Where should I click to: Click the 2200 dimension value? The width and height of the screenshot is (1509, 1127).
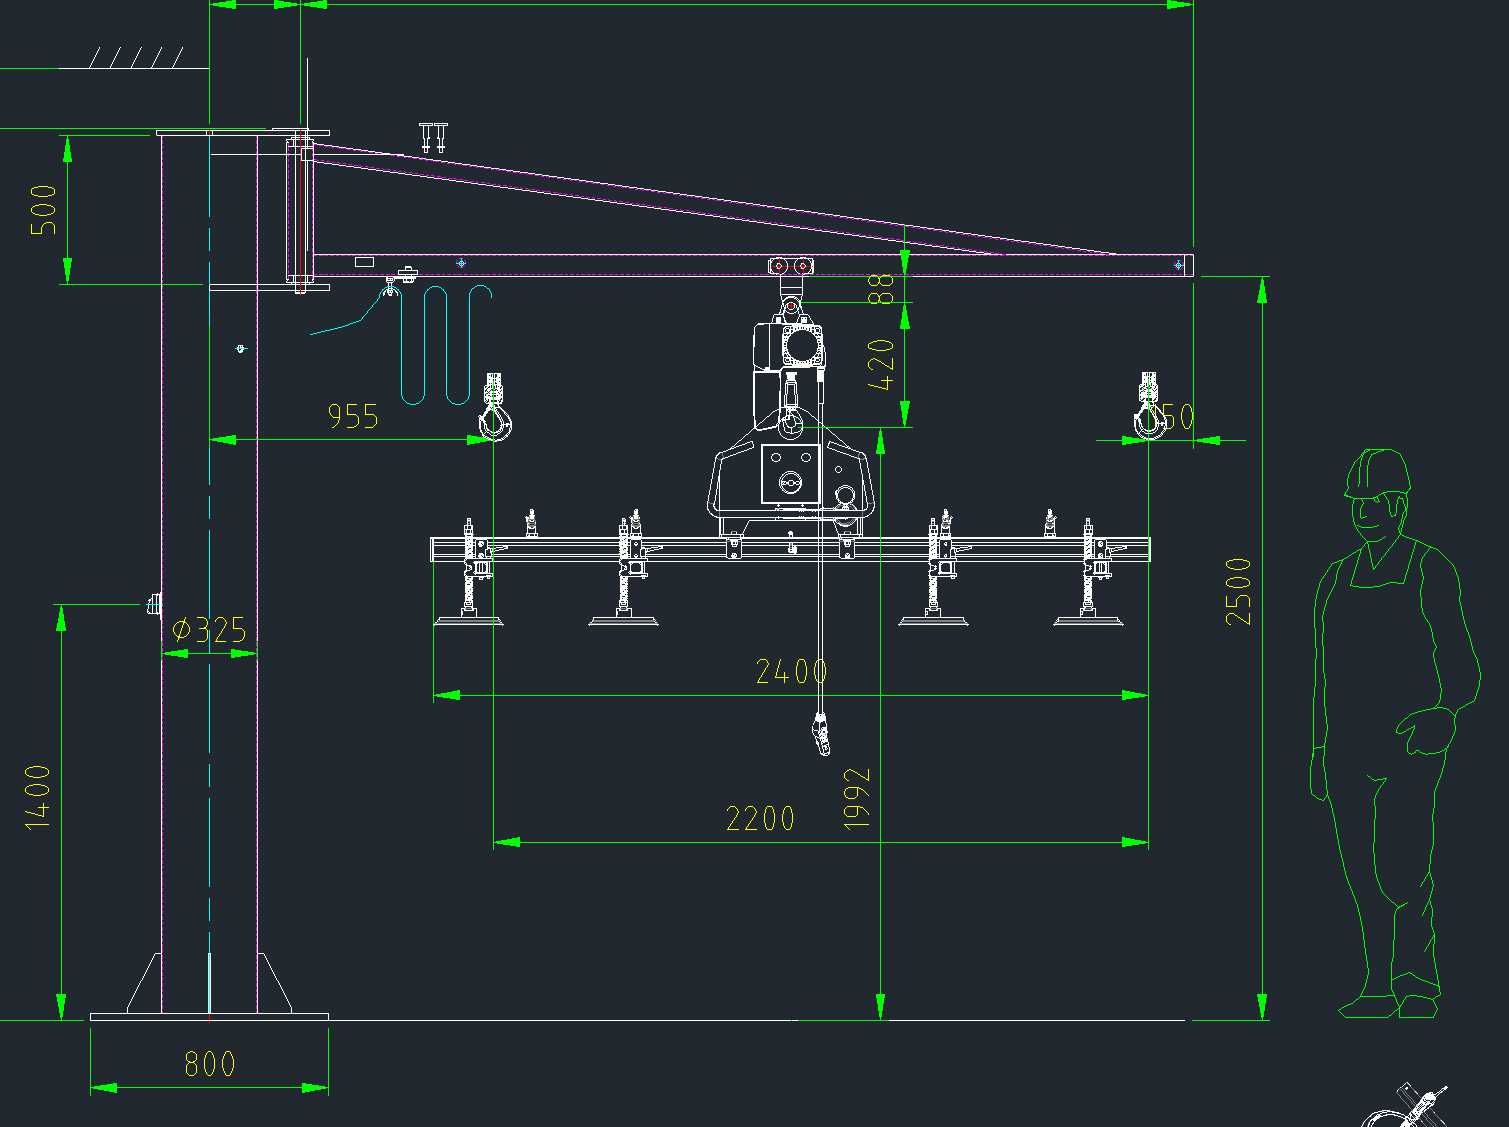click(x=760, y=819)
